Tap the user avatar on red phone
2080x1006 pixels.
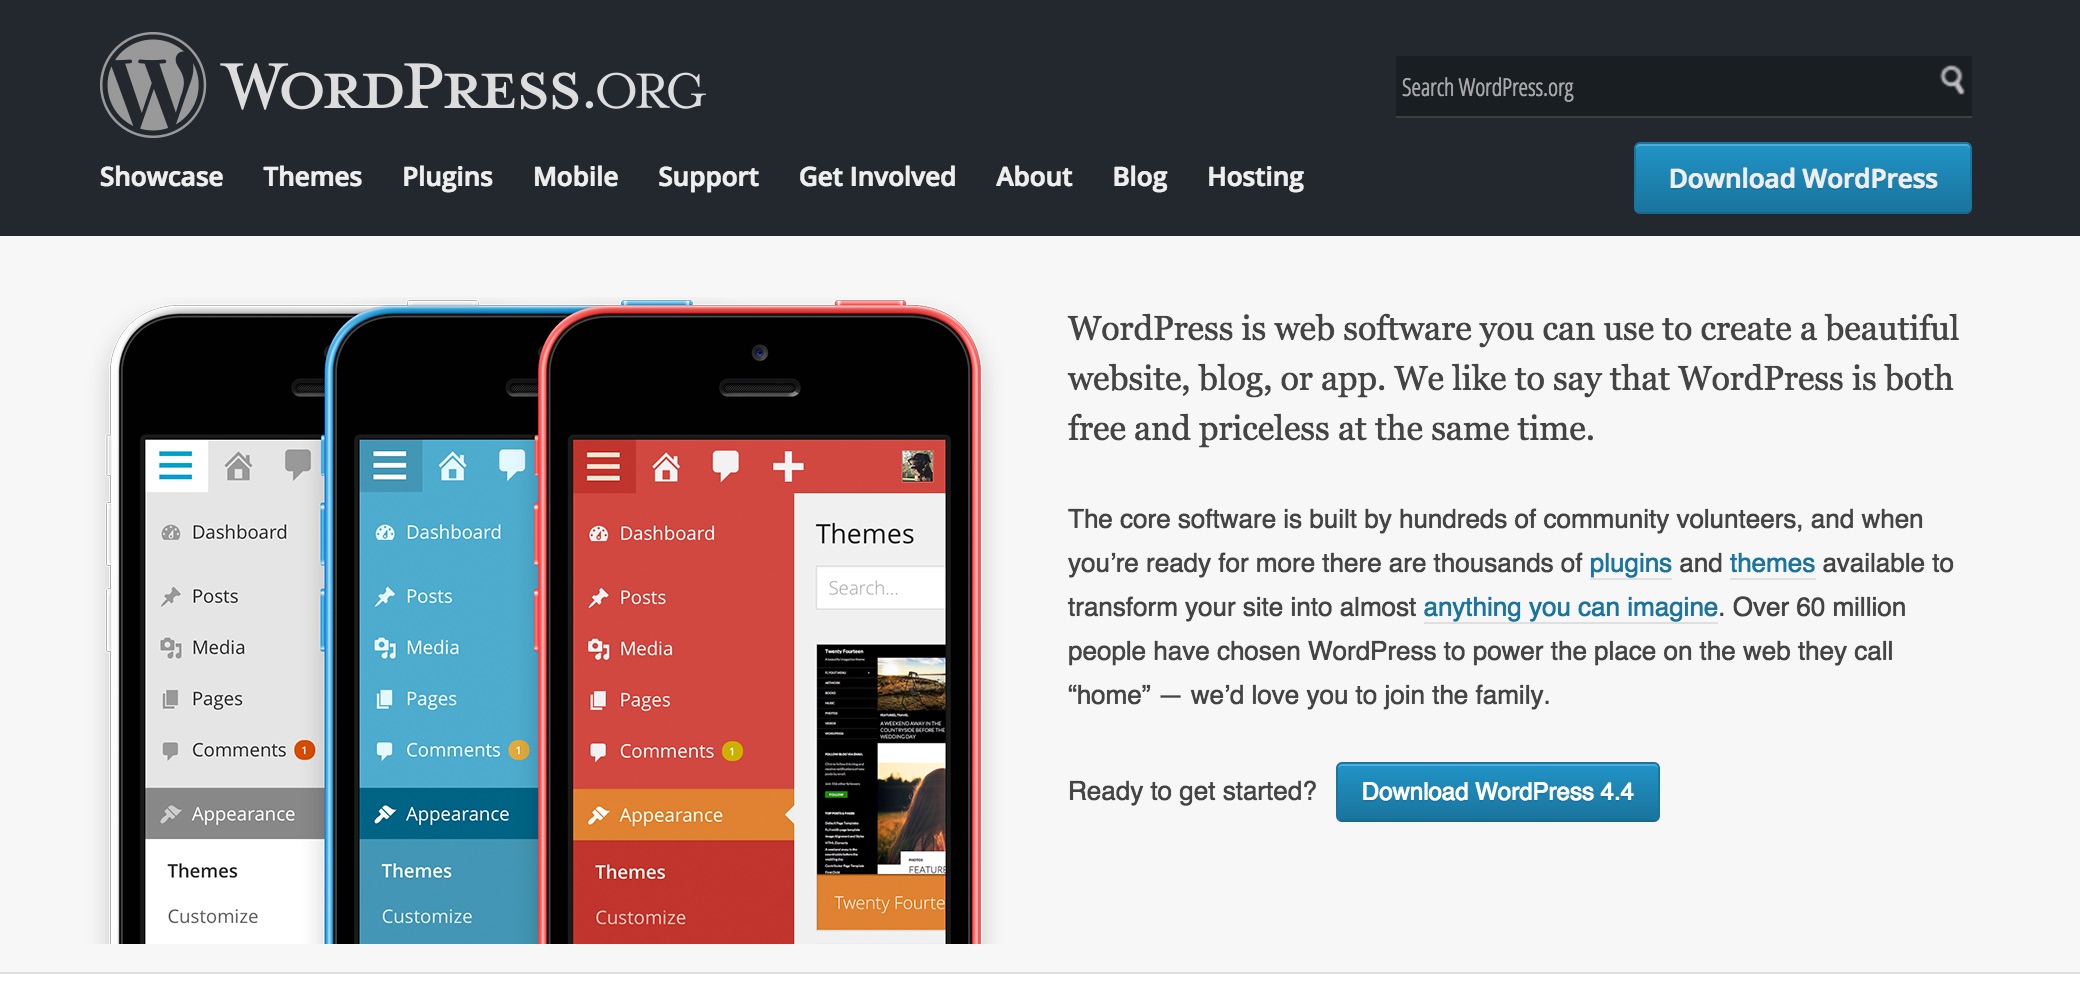click(917, 466)
